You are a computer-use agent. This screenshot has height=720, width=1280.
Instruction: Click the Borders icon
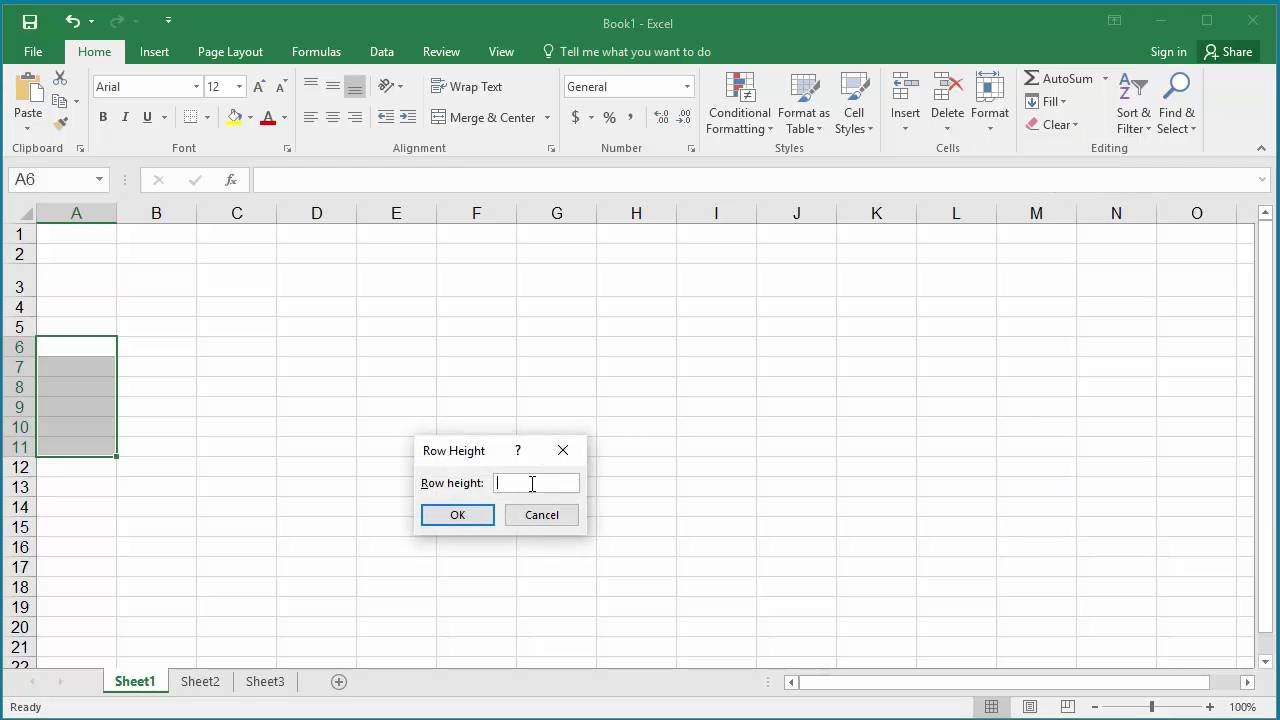(x=190, y=117)
